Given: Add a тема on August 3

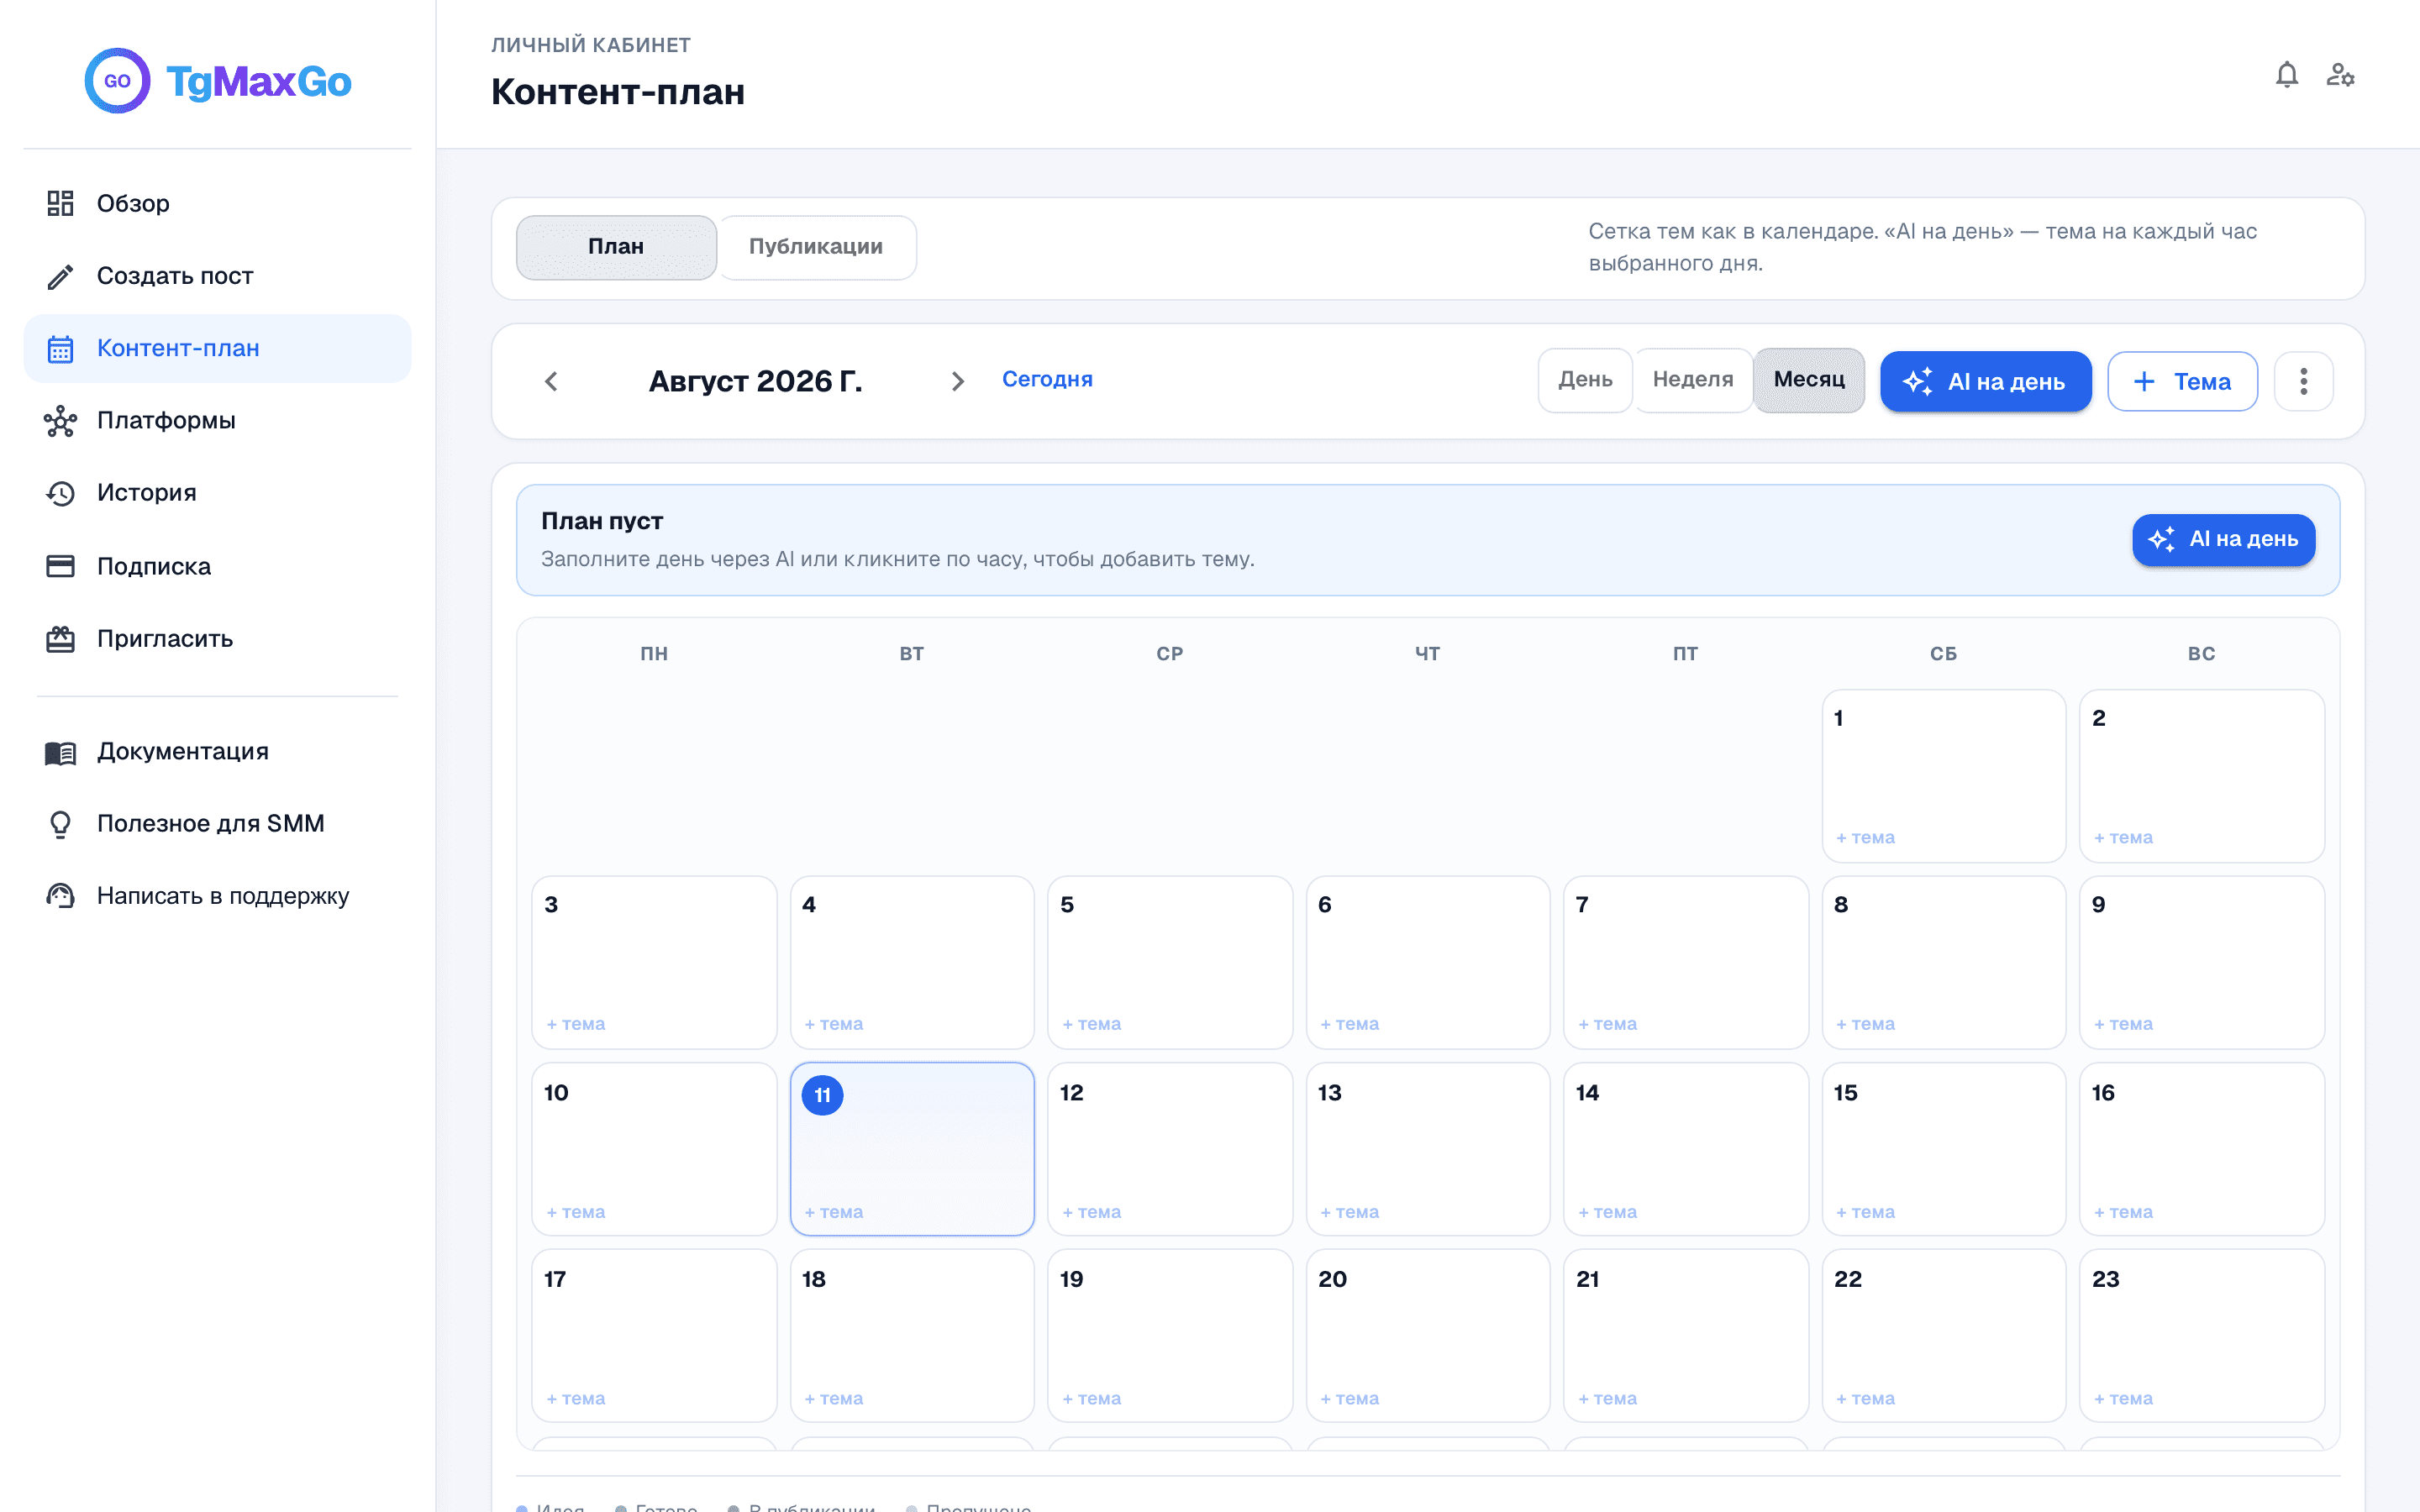Looking at the screenshot, I should [x=576, y=1024].
